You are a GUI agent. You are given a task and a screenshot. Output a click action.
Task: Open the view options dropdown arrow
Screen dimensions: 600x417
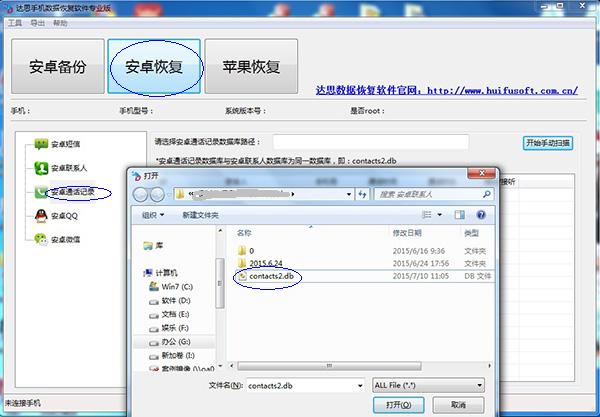tap(440, 215)
